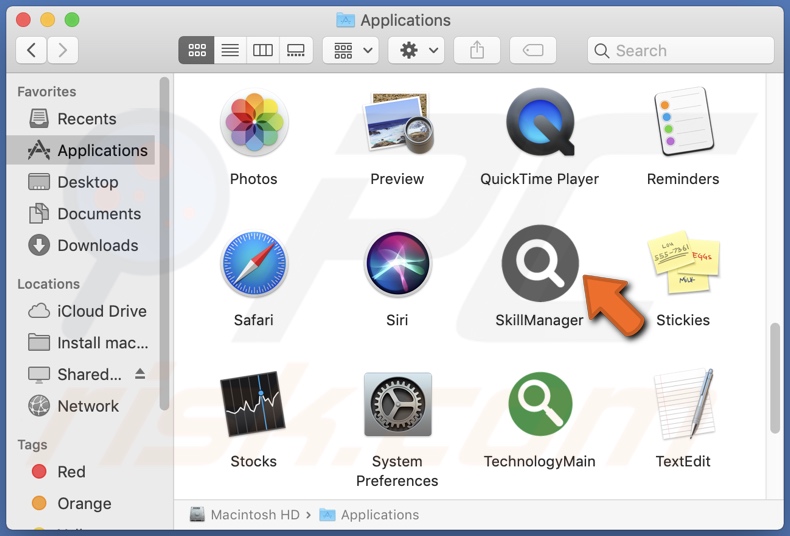The width and height of the screenshot is (790, 536).
Task: Select the Orange tag
Action: click(x=81, y=504)
